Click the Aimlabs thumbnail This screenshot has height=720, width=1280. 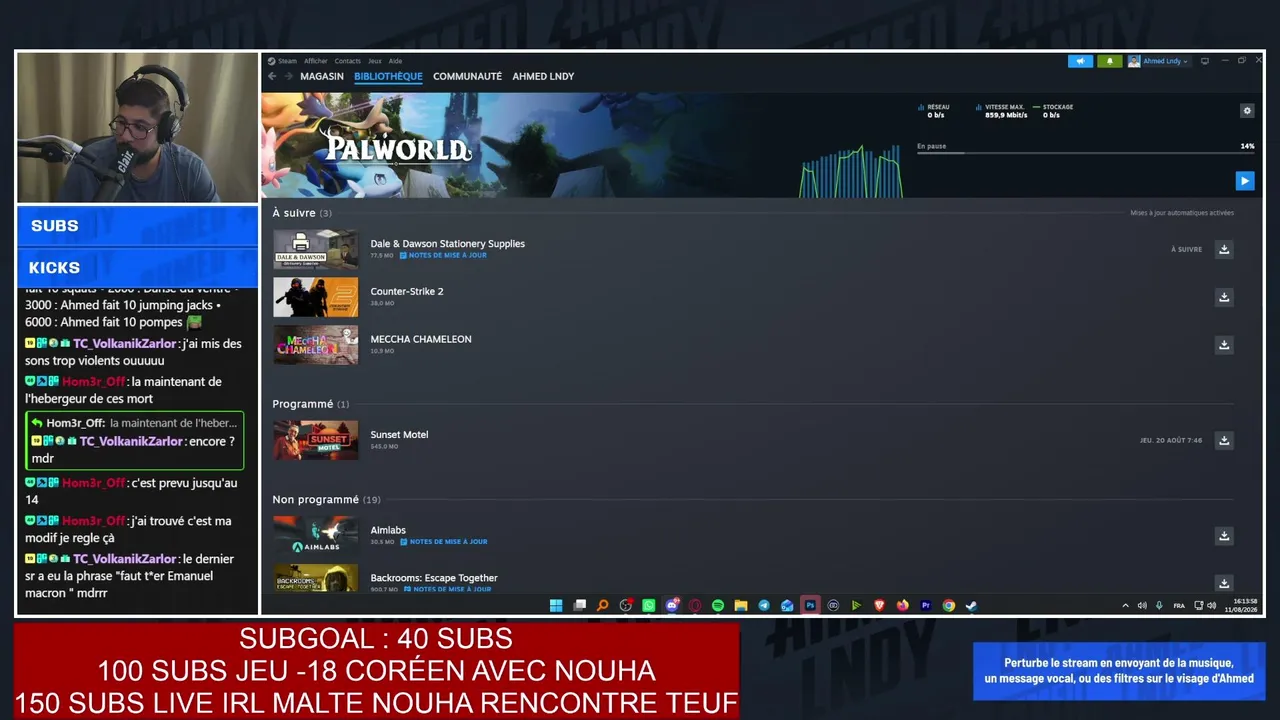(315, 536)
